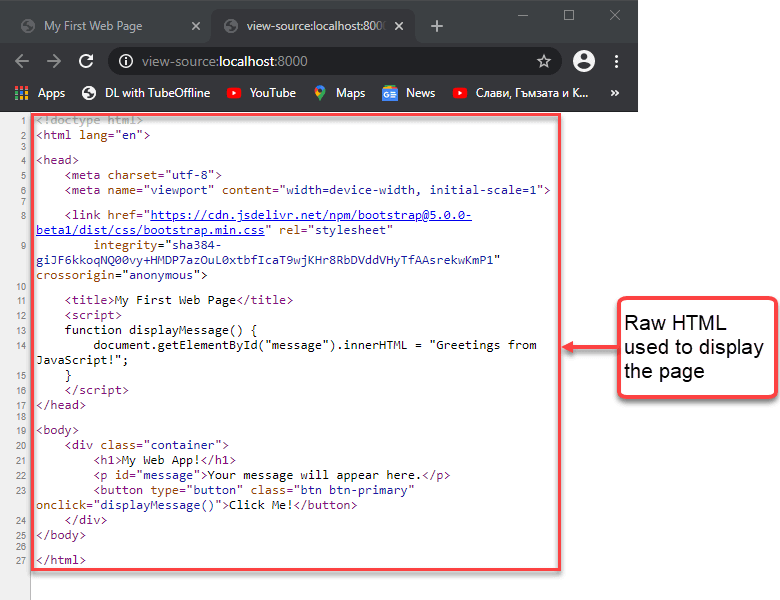Open DL with TubeOffline bookmark
Viewport: 780px width, 600px height.
(x=146, y=93)
